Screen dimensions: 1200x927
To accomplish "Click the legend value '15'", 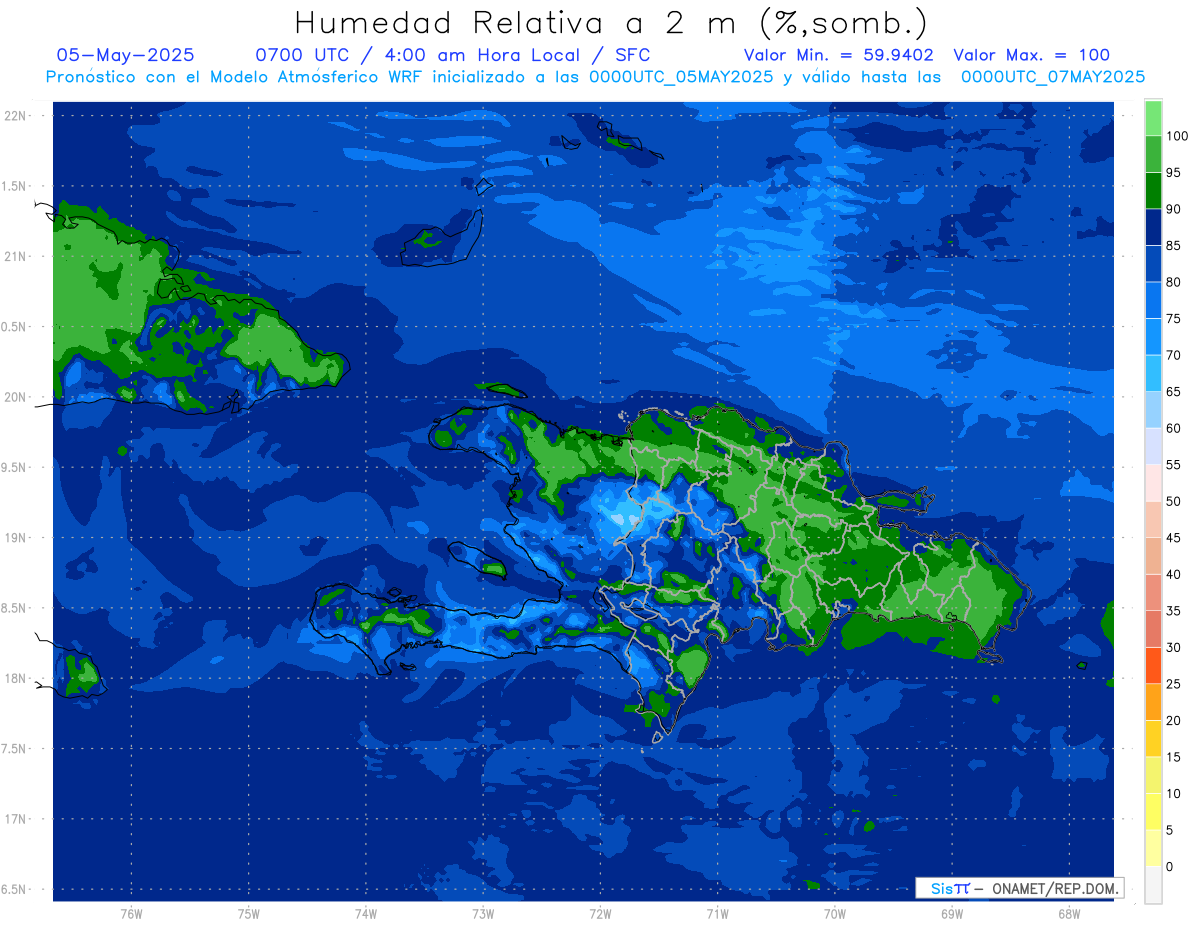I will tap(1174, 757).
